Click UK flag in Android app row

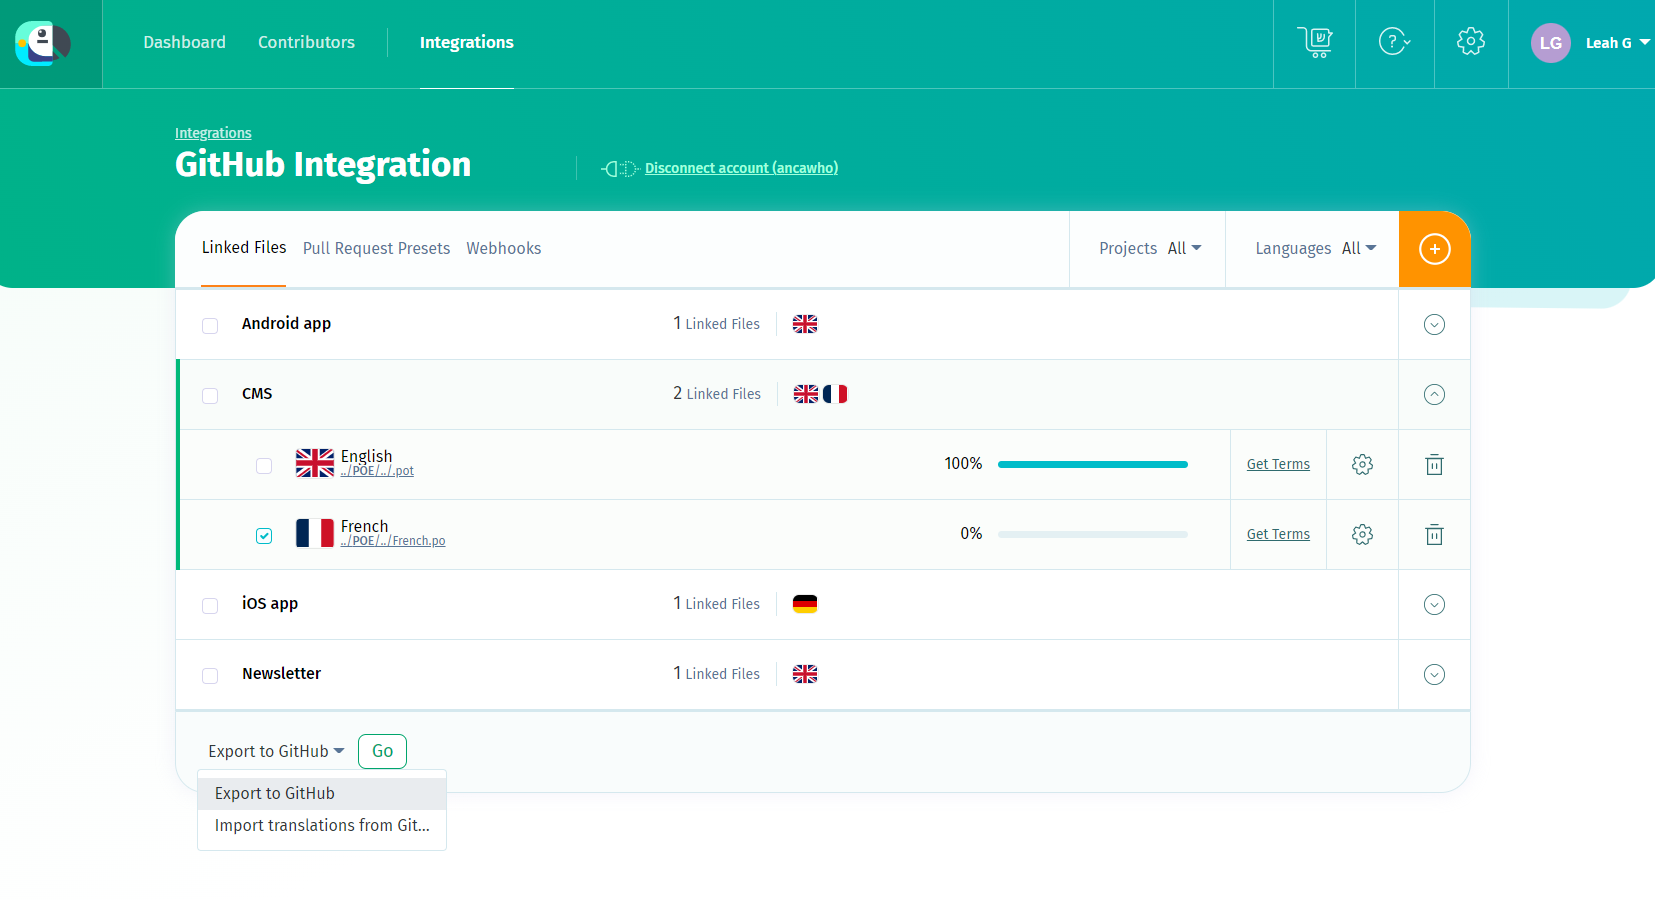805,324
